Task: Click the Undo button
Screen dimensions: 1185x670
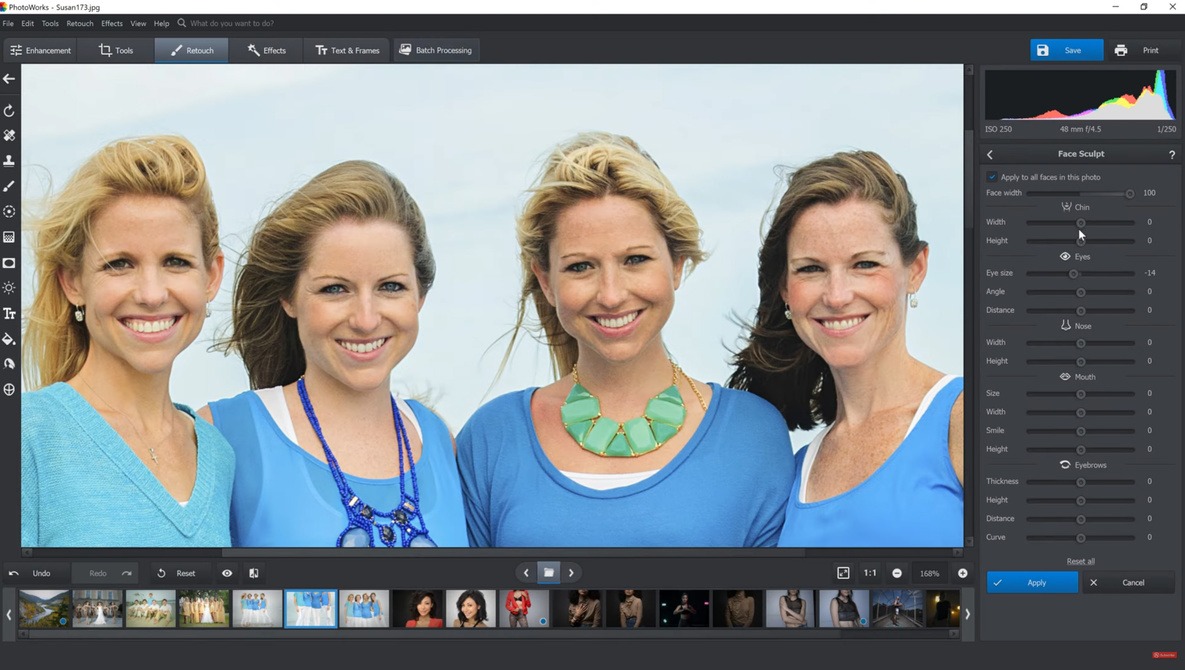Action: point(32,573)
